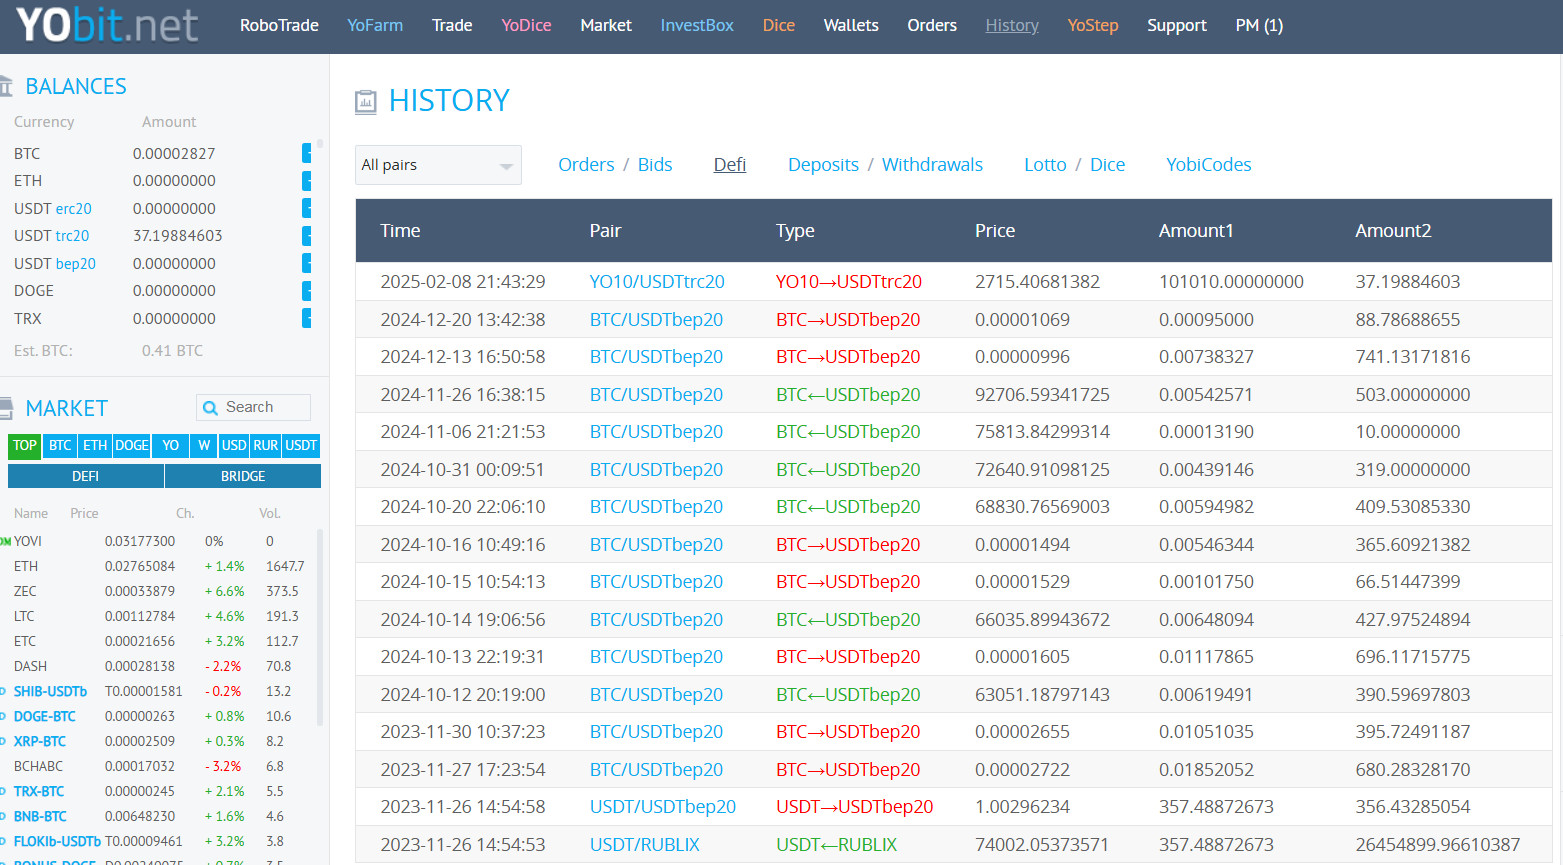Select DOGE-BTC in market list

pos(44,717)
